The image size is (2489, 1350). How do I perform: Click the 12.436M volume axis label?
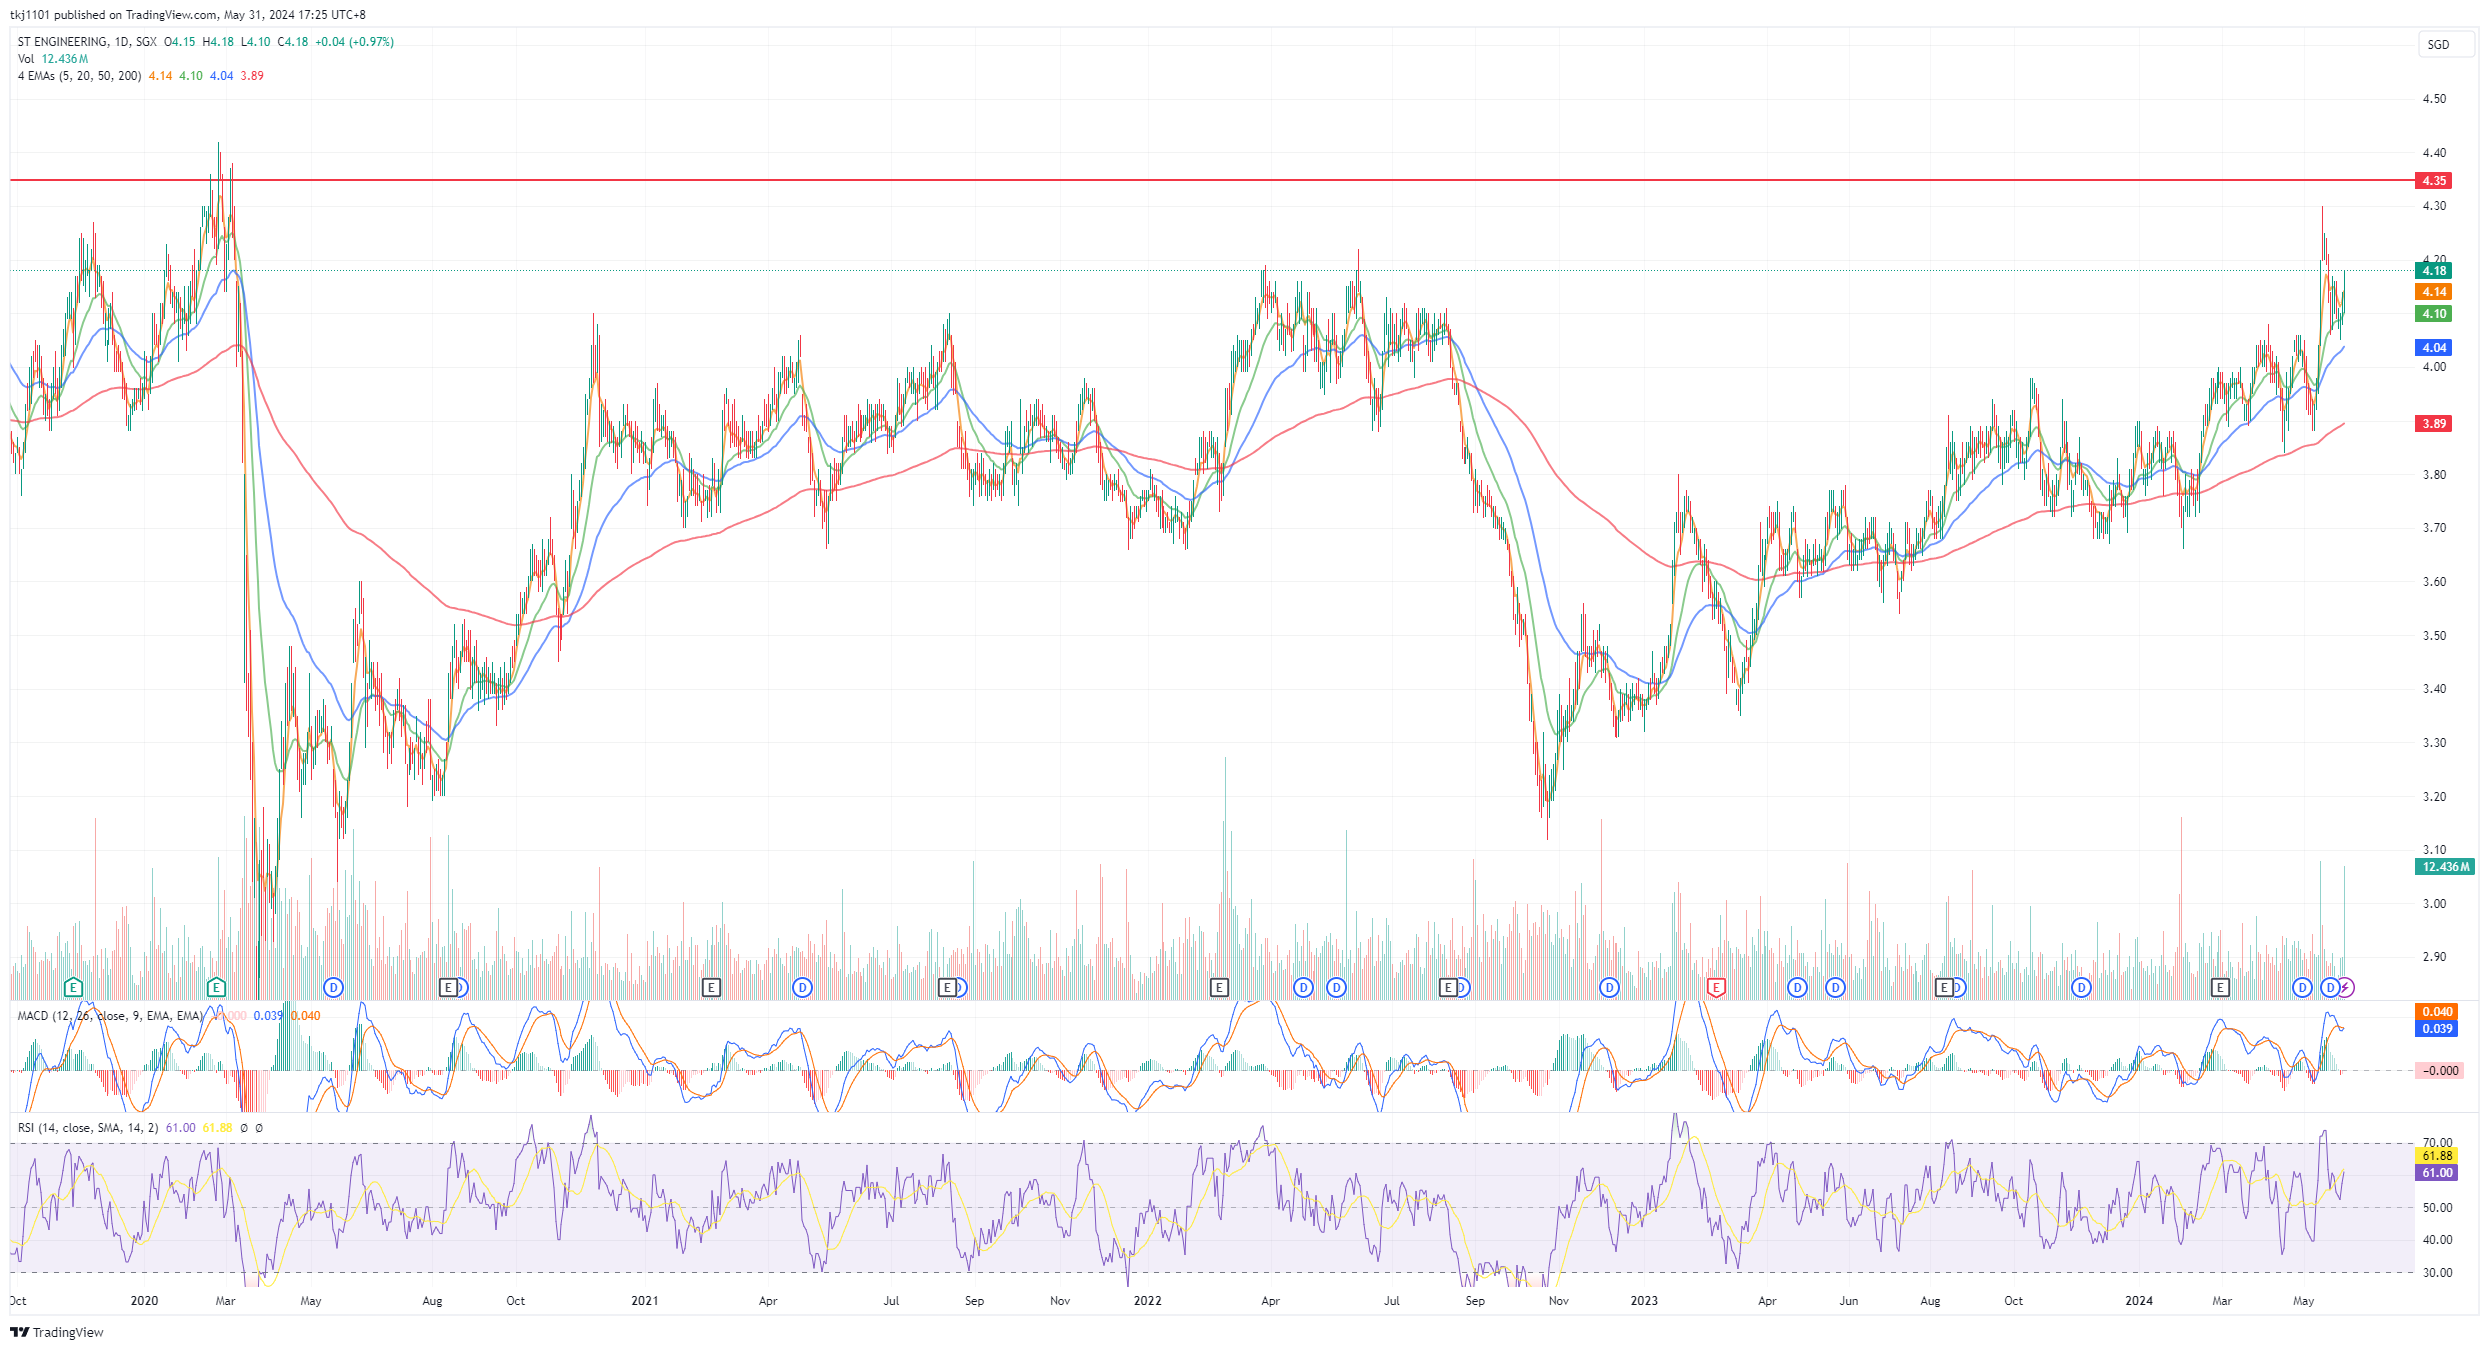pos(2445,867)
